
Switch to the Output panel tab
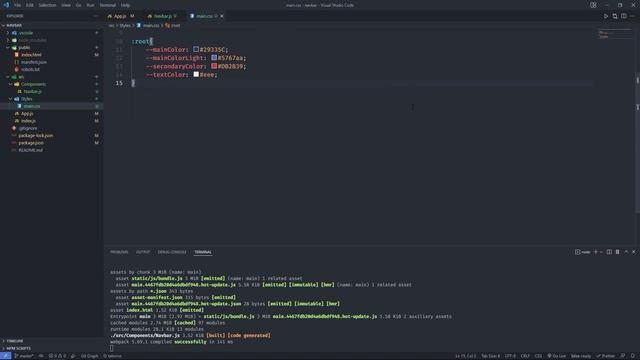pos(143,252)
